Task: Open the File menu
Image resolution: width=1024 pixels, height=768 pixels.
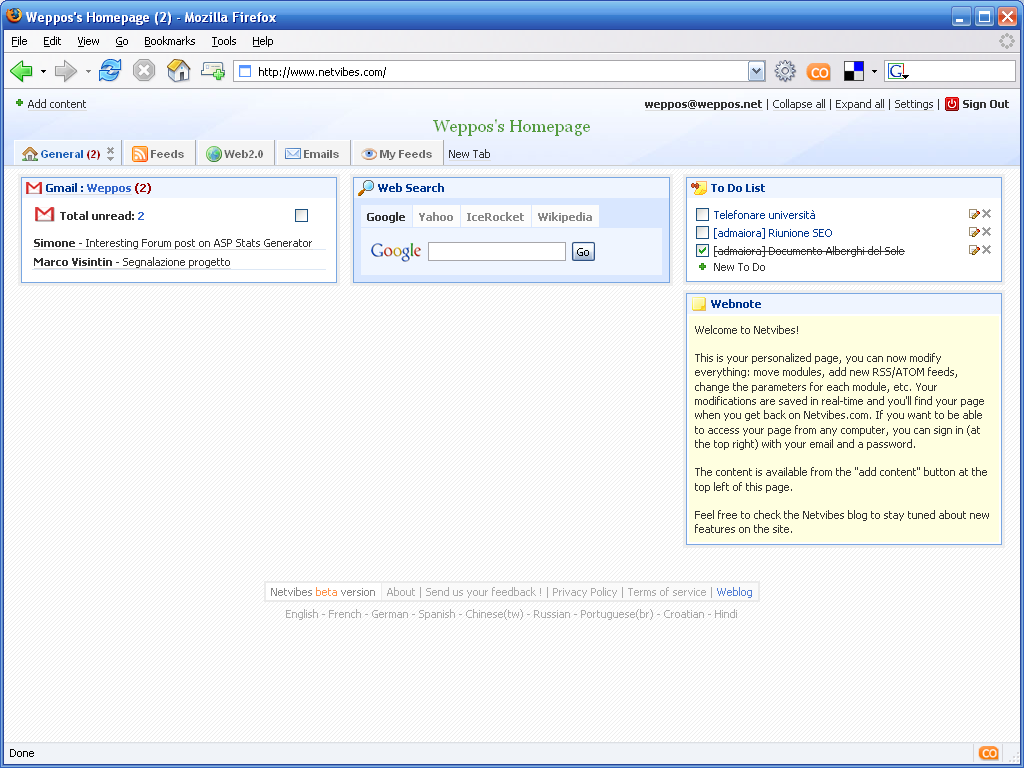Action: coord(20,41)
